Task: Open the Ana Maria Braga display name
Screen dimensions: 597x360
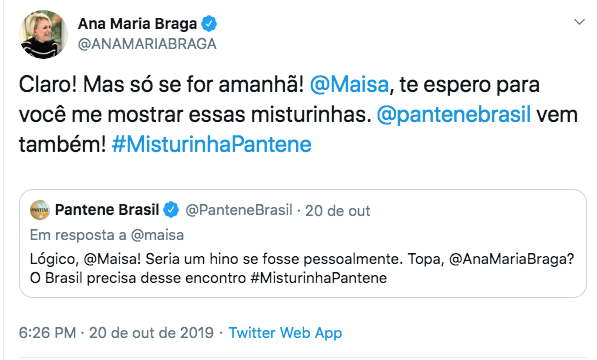Action: (x=137, y=24)
